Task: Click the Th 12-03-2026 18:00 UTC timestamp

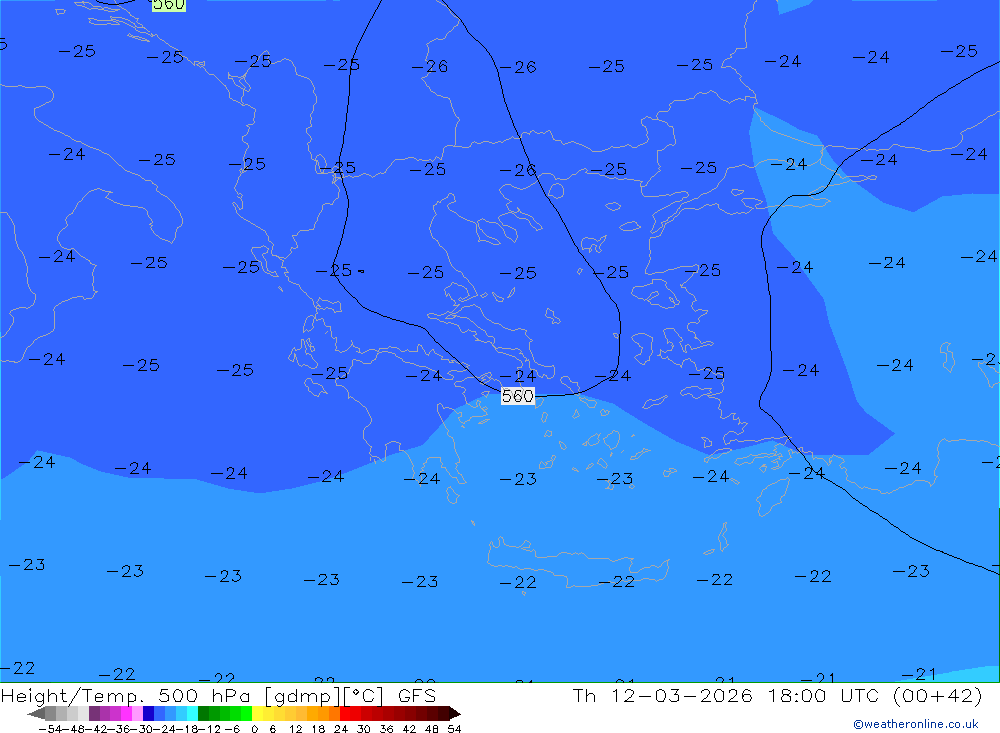Action: 726,695
